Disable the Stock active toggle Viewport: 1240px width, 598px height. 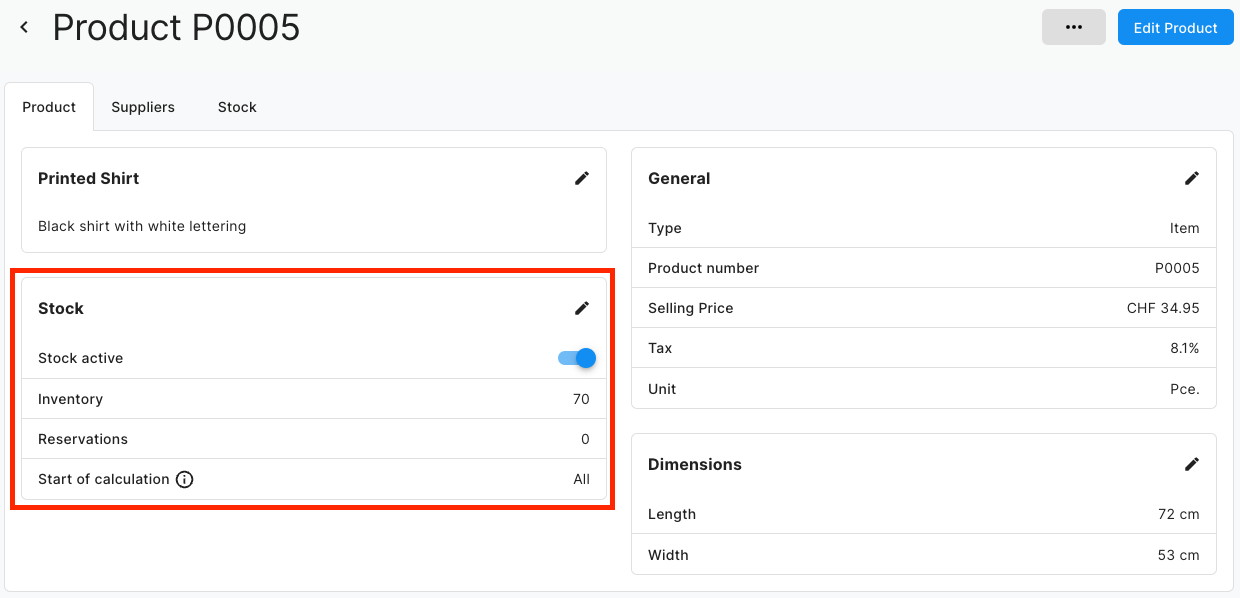[577, 358]
